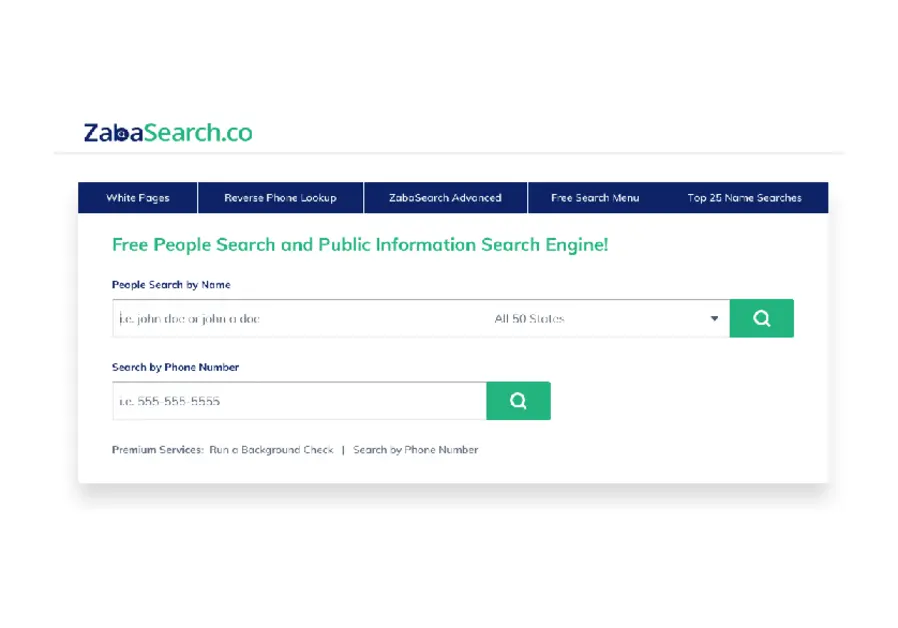
Task: Click the ZabaSearch.co logo
Action: click(x=168, y=132)
